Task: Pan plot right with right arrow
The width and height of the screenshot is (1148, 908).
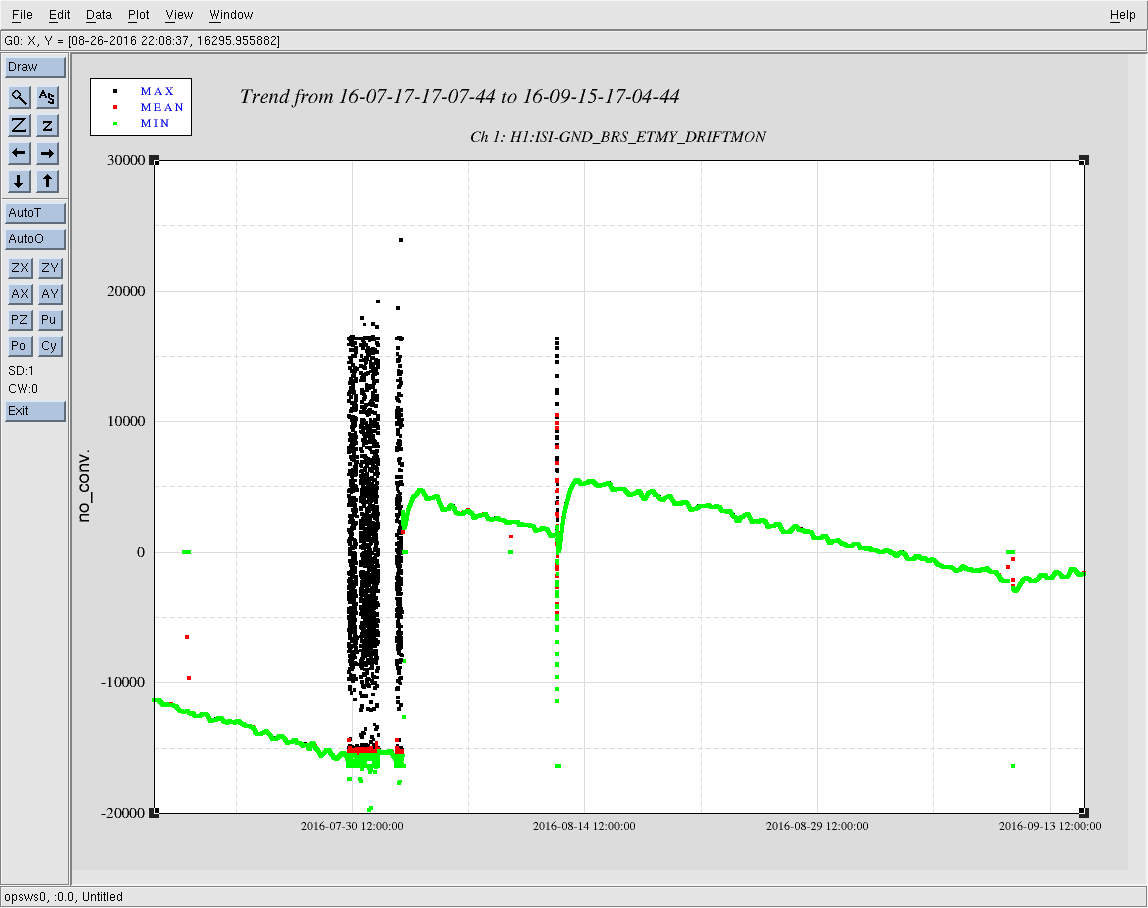Action: (x=47, y=153)
